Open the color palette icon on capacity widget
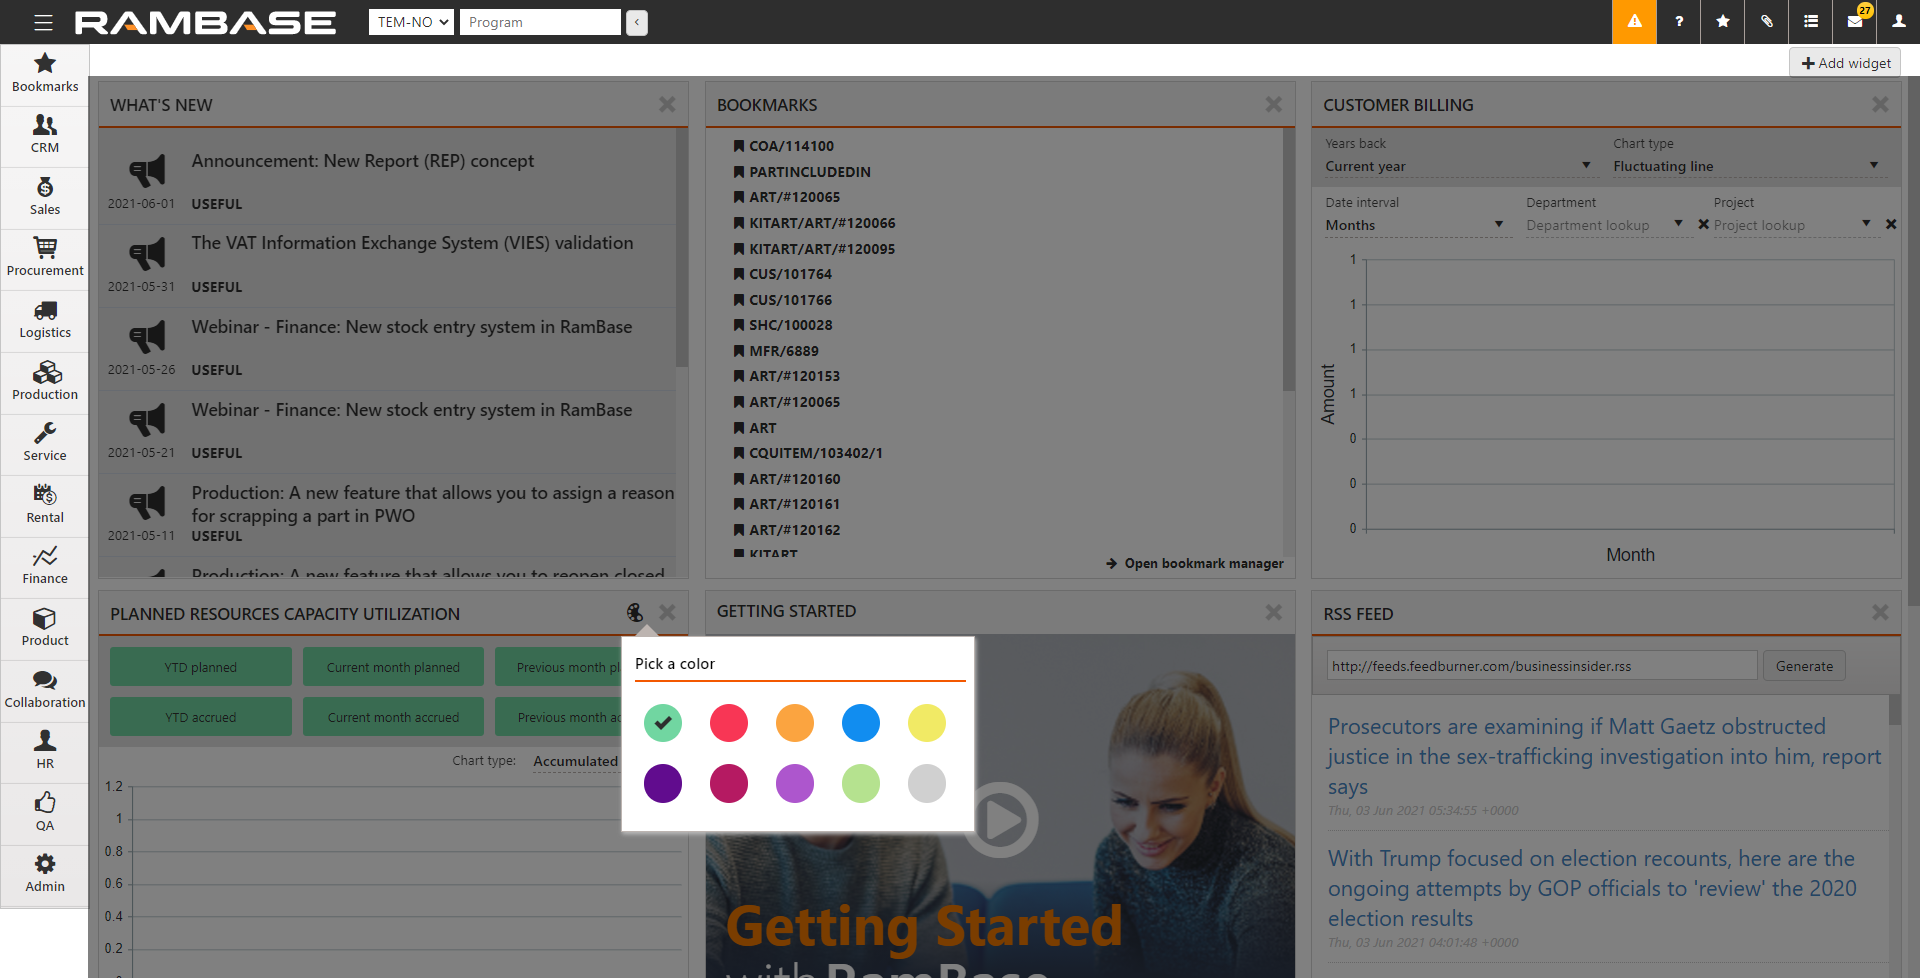1920x979 pixels. click(x=634, y=612)
